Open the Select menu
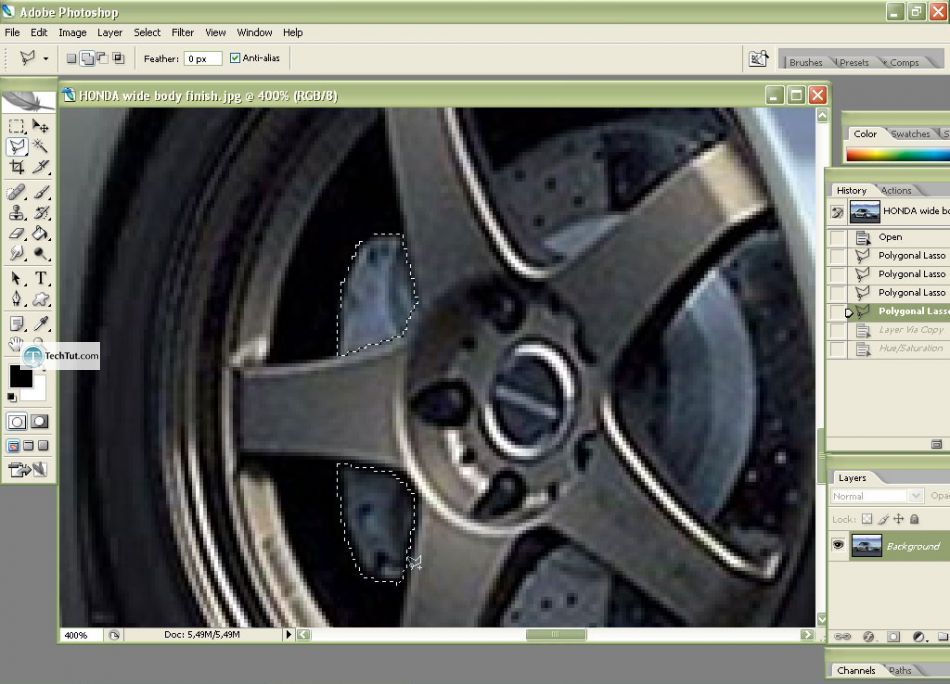Viewport: 950px width, 684px height. [147, 33]
